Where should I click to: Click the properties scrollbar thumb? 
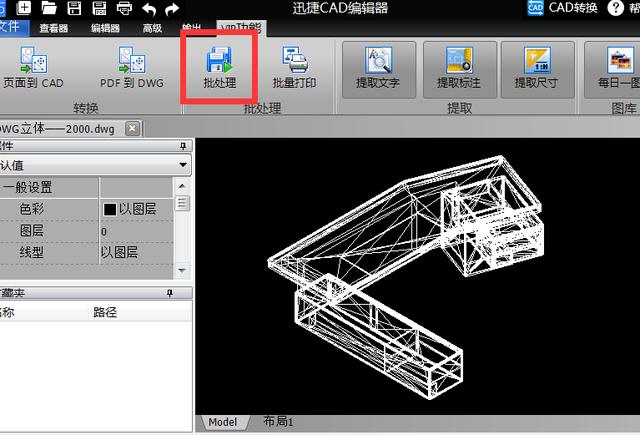click(182, 203)
